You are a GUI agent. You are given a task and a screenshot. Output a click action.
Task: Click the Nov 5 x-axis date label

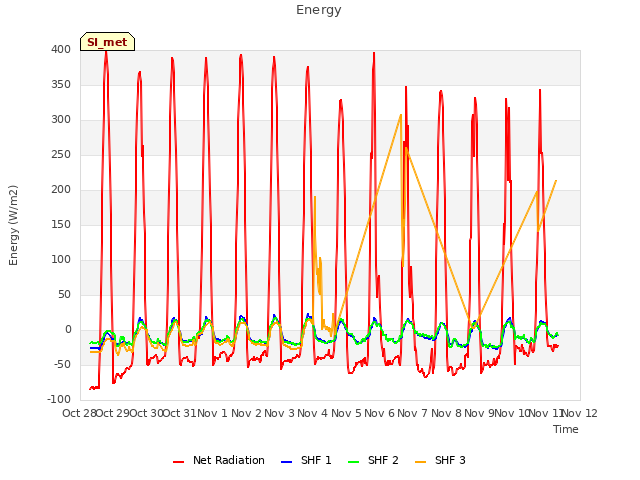[346, 413]
